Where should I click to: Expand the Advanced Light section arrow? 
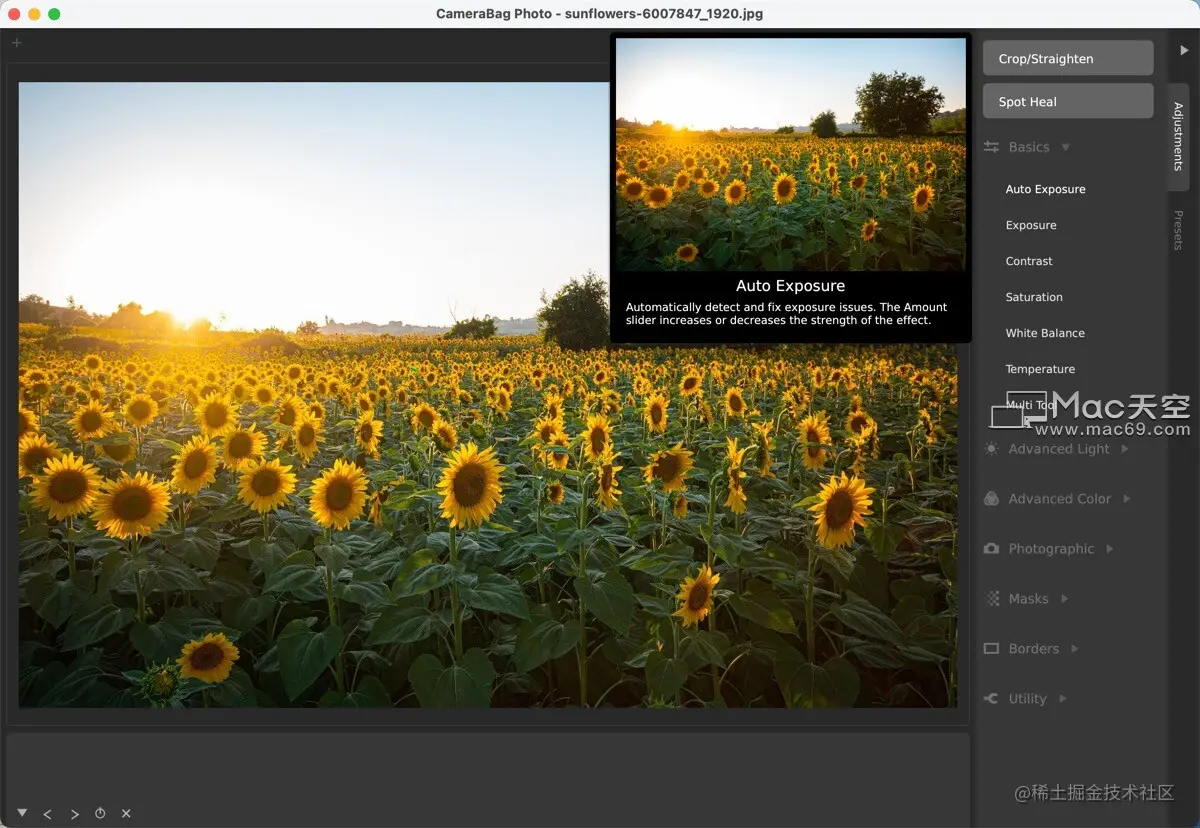coord(1125,449)
